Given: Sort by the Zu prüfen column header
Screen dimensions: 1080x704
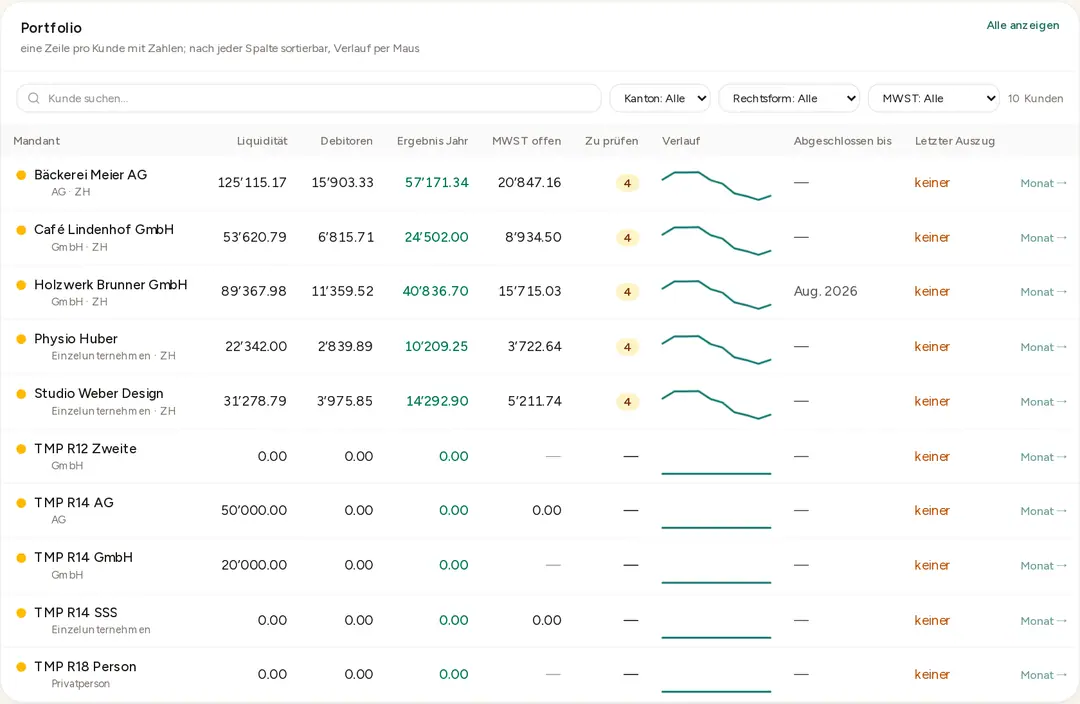Looking at the screenshot, I should pyautogui.click(x=612, y=141).
